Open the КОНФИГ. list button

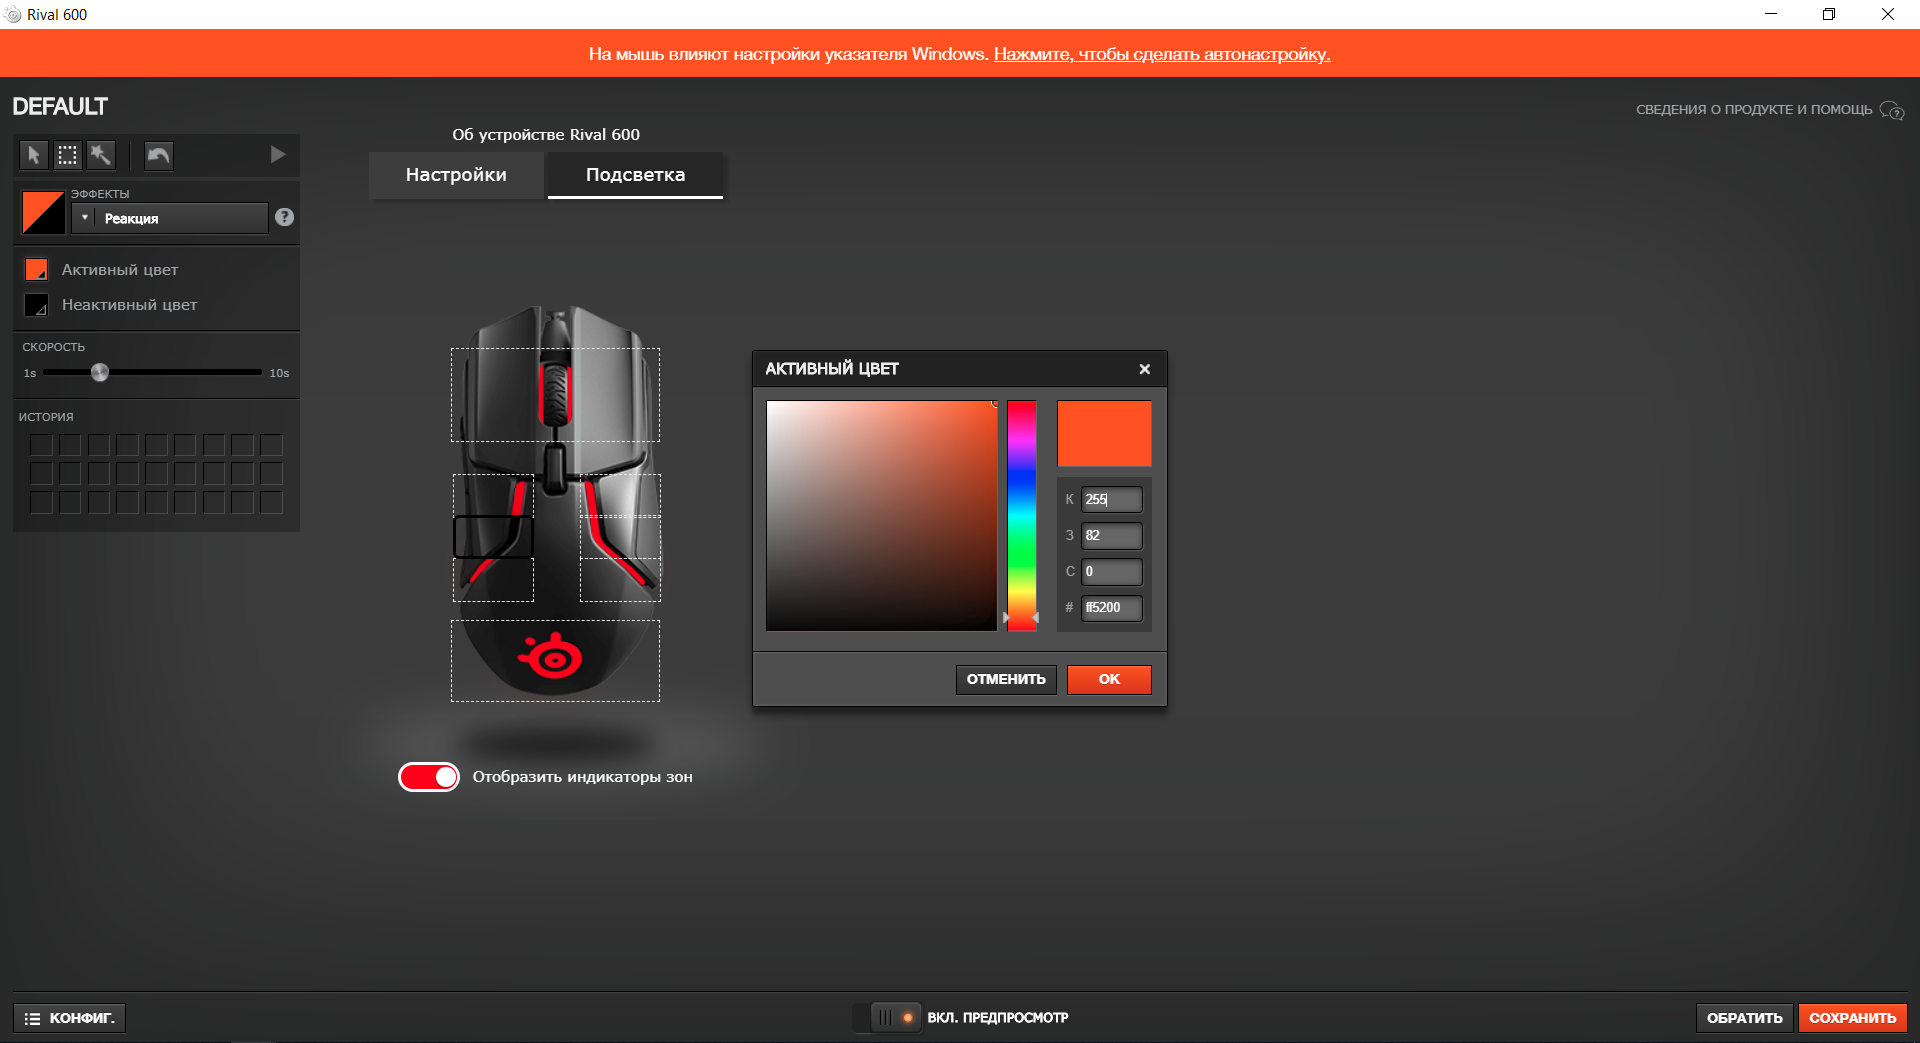coord(69,1018)
